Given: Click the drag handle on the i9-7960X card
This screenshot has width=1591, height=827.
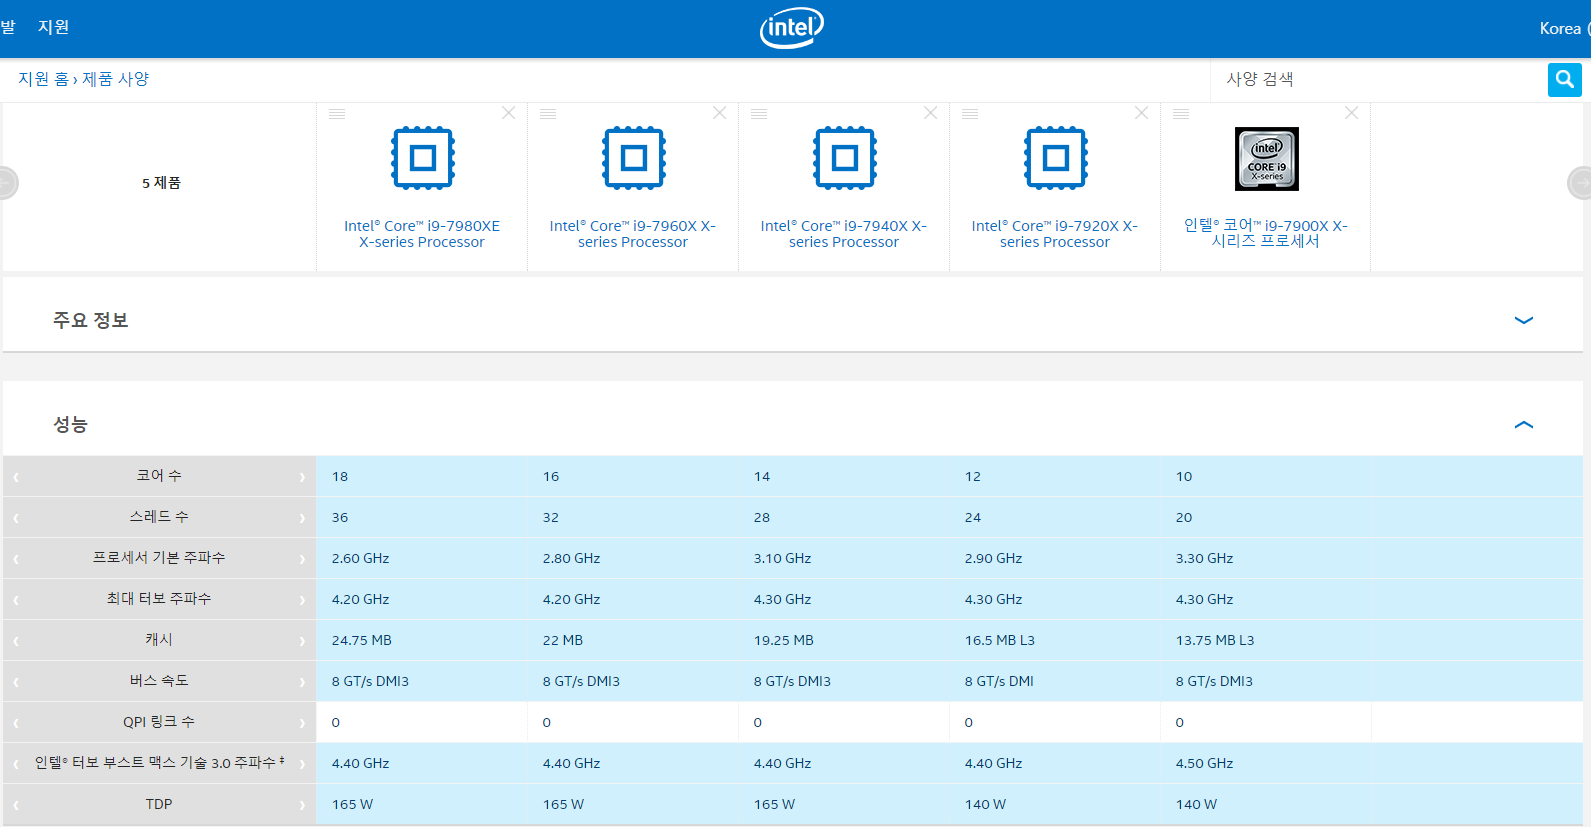Looking at the screenshot, I should pyautogui.click(x=548, y=114).
